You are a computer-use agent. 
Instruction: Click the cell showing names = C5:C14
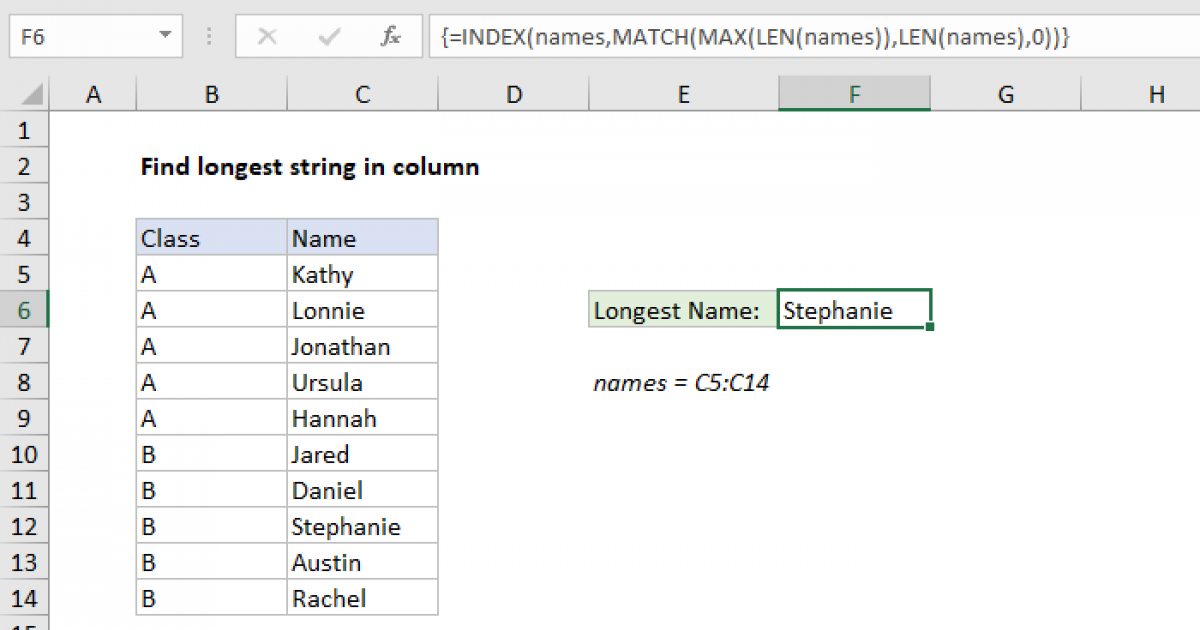pos(683,382)
